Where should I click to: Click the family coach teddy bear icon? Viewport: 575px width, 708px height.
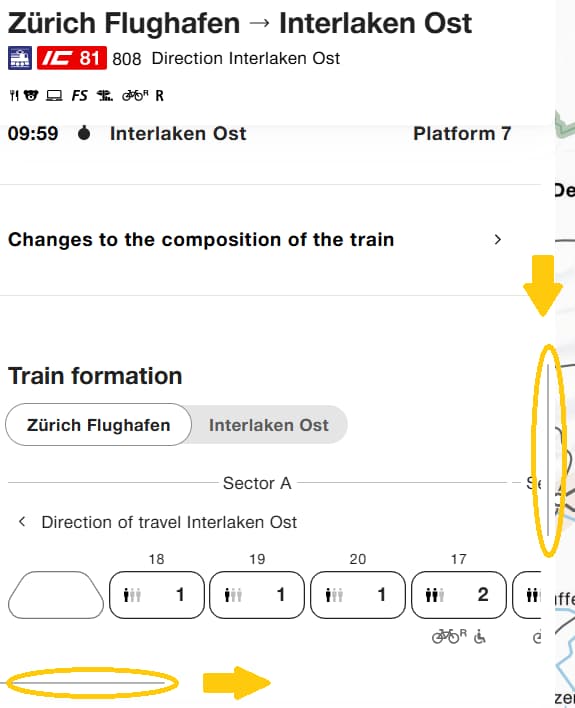click(31, 96)
